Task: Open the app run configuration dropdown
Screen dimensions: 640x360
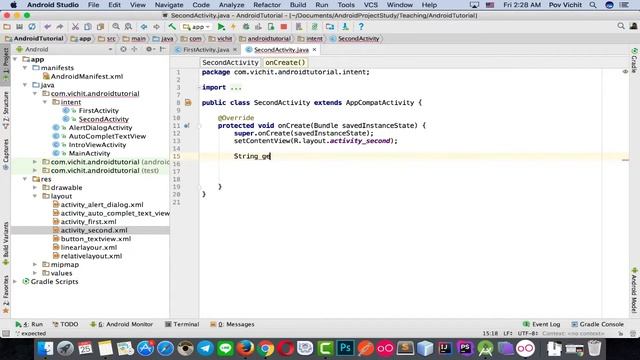Action: (197, 27)
